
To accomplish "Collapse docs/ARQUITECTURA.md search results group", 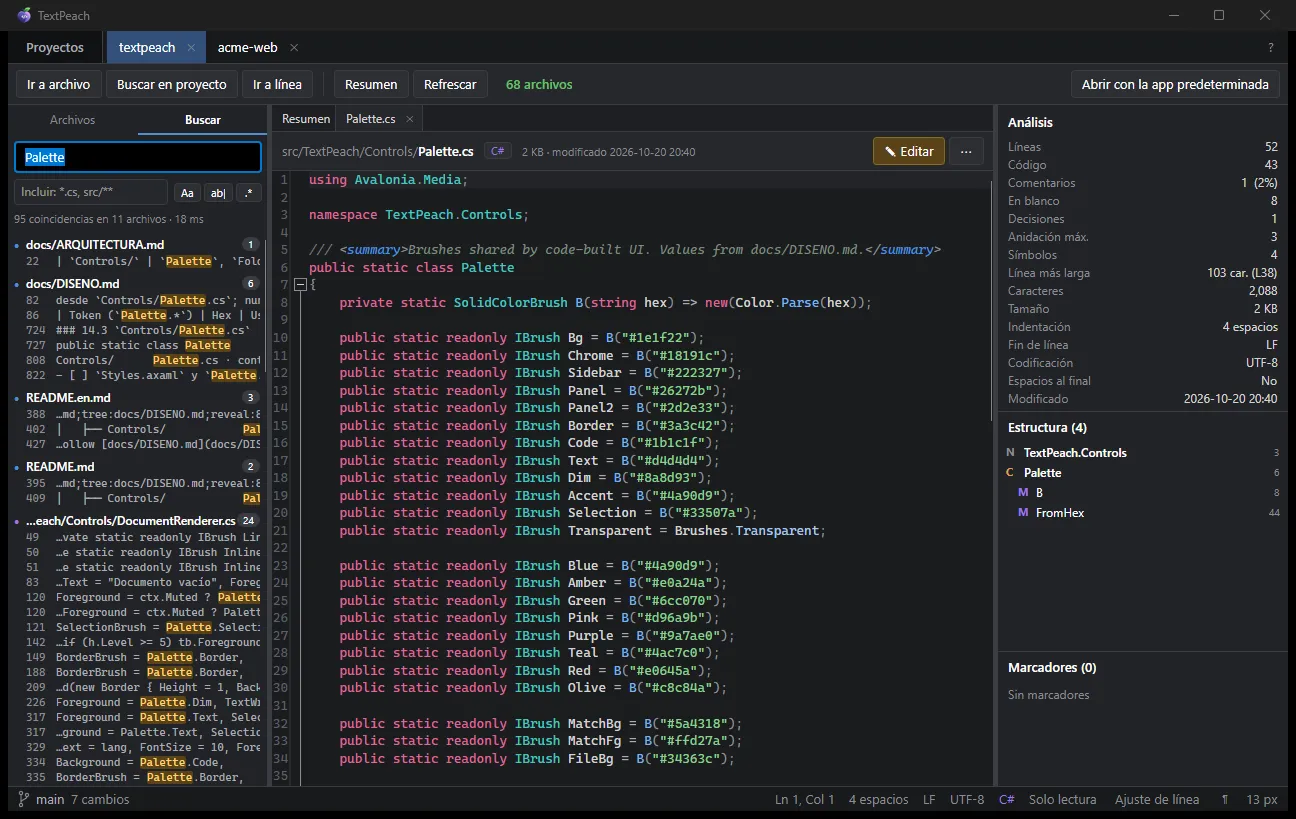I will tap(138, 244).
